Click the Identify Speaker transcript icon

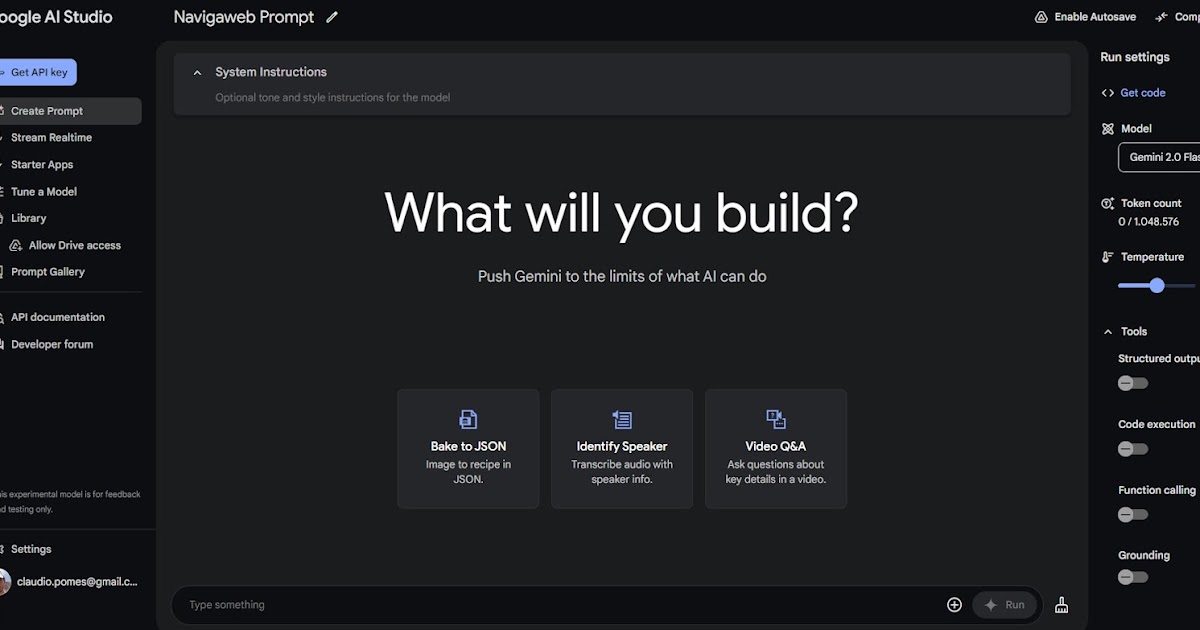pyautogui.click(x=622, y=419)
